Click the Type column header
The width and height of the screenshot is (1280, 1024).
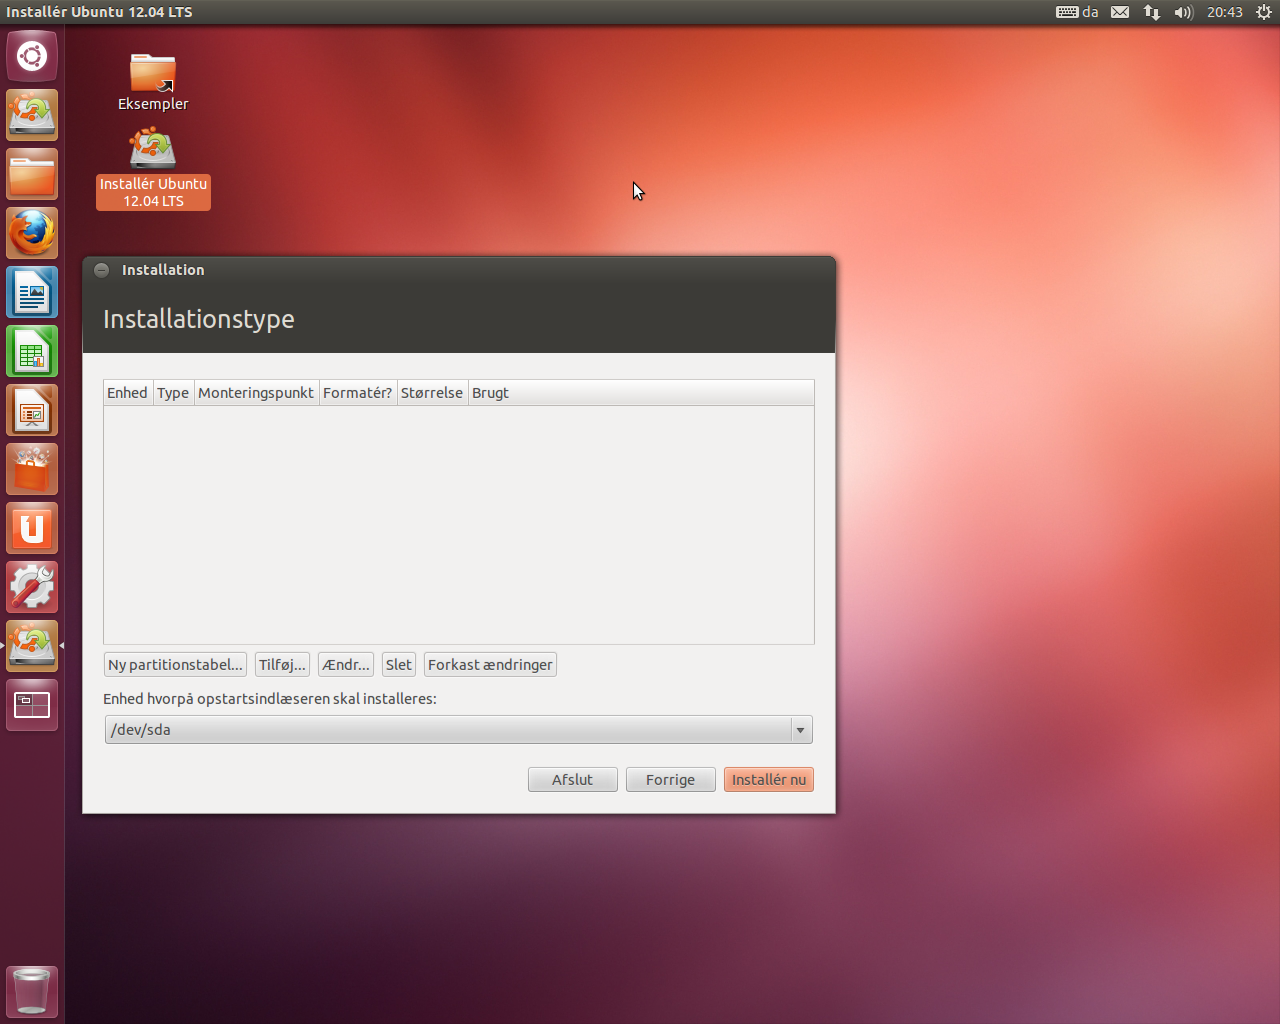(x=173, y=393)
